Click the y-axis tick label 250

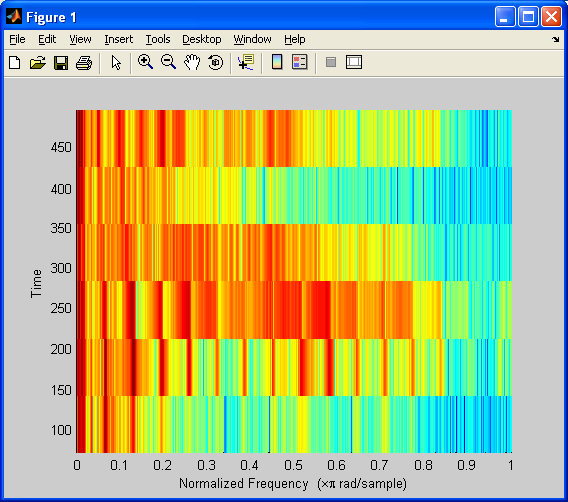click(61, 308)
